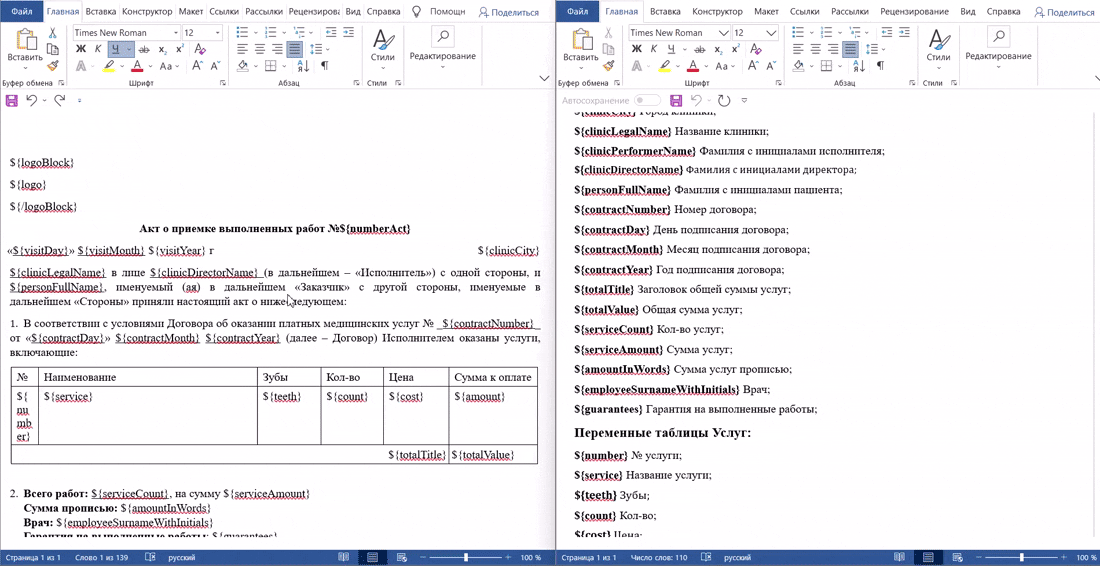Click zoom slider handle in left status bar

click(466, 557)
